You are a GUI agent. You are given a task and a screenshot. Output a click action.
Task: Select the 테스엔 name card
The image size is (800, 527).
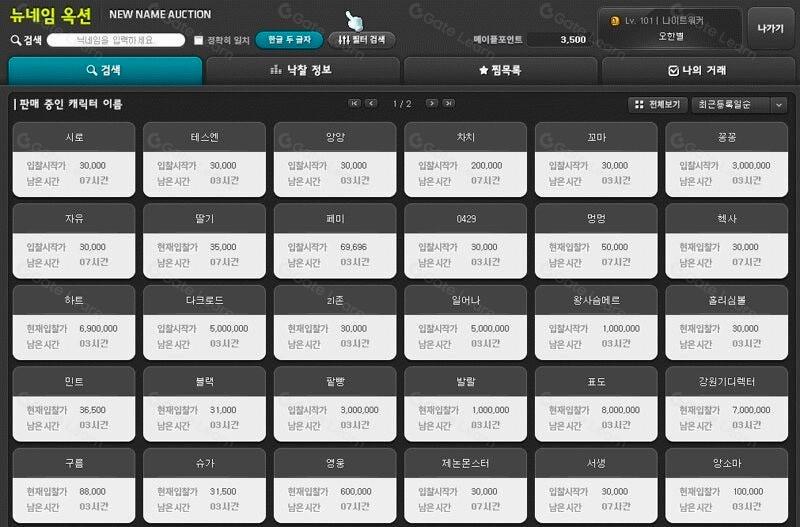click(205, 159)
